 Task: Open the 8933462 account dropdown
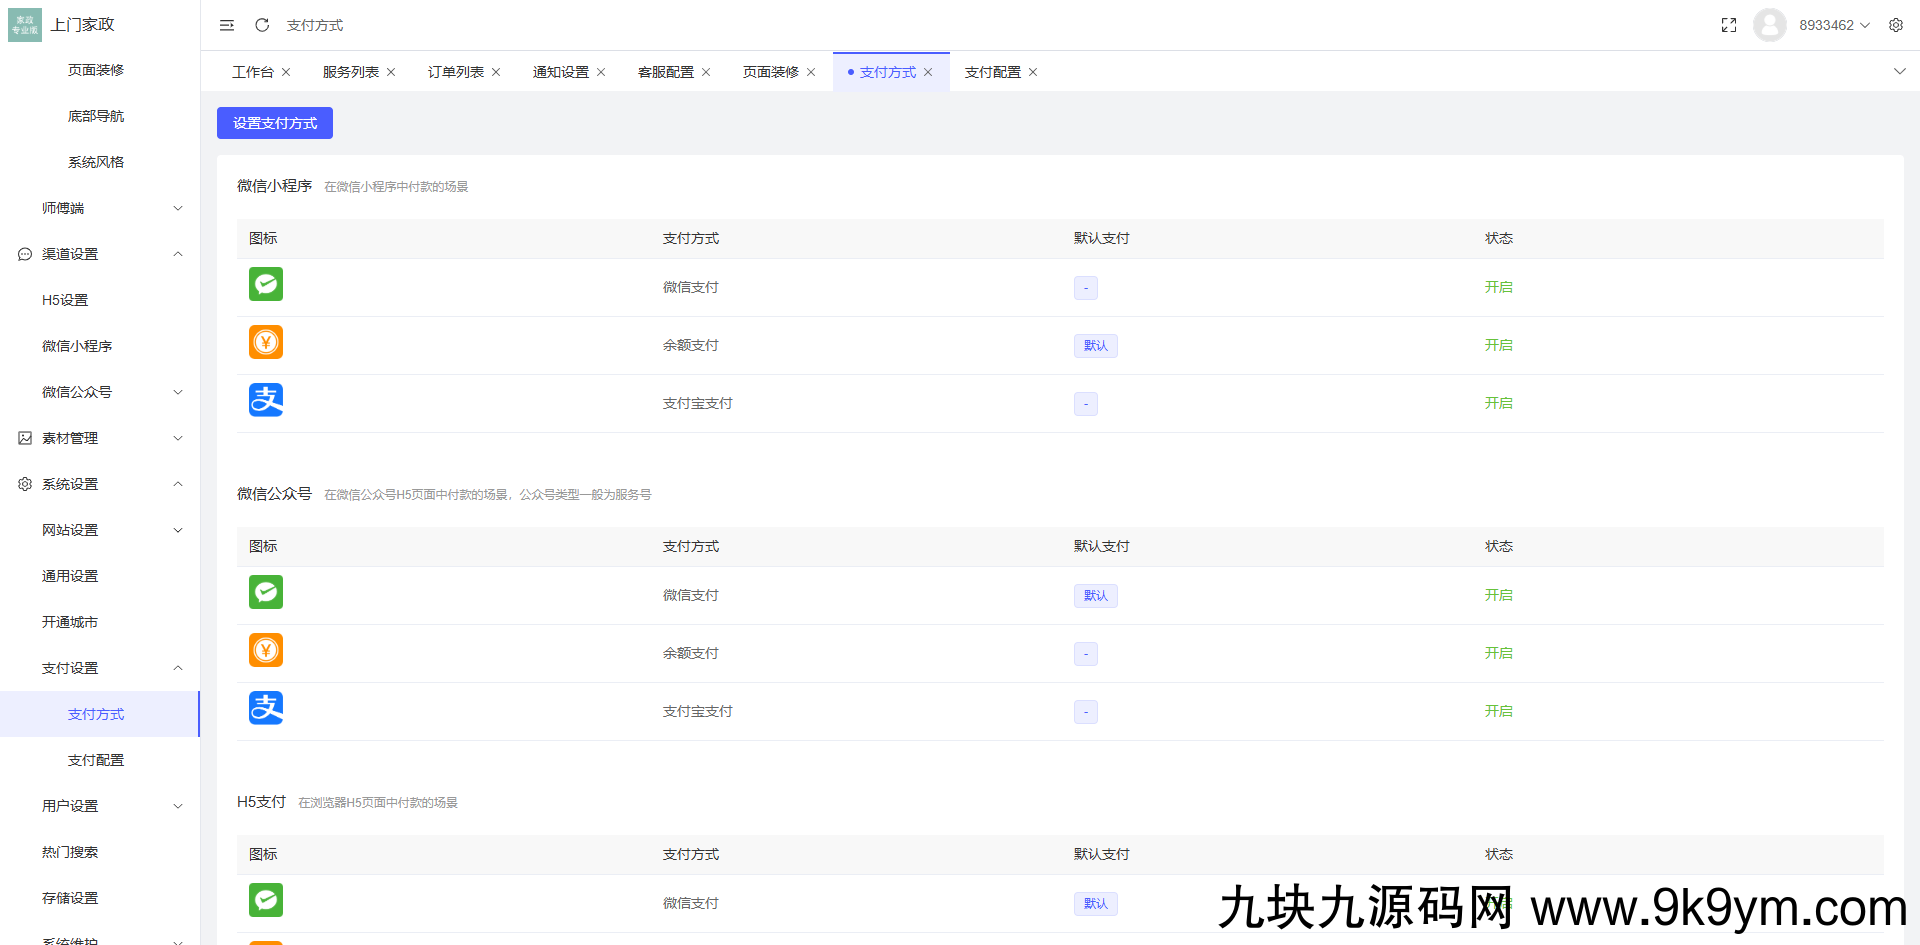pyautogui.click(x=1826, y=25)
